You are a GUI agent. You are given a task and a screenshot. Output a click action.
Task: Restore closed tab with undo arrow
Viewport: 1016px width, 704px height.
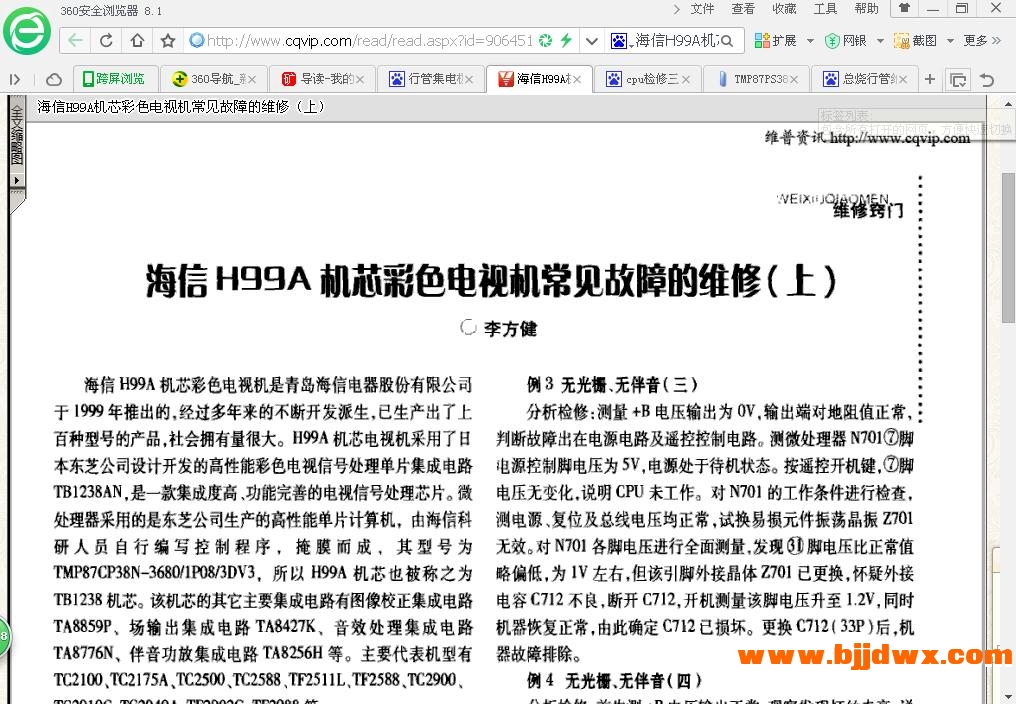click(x=987, y=80)
